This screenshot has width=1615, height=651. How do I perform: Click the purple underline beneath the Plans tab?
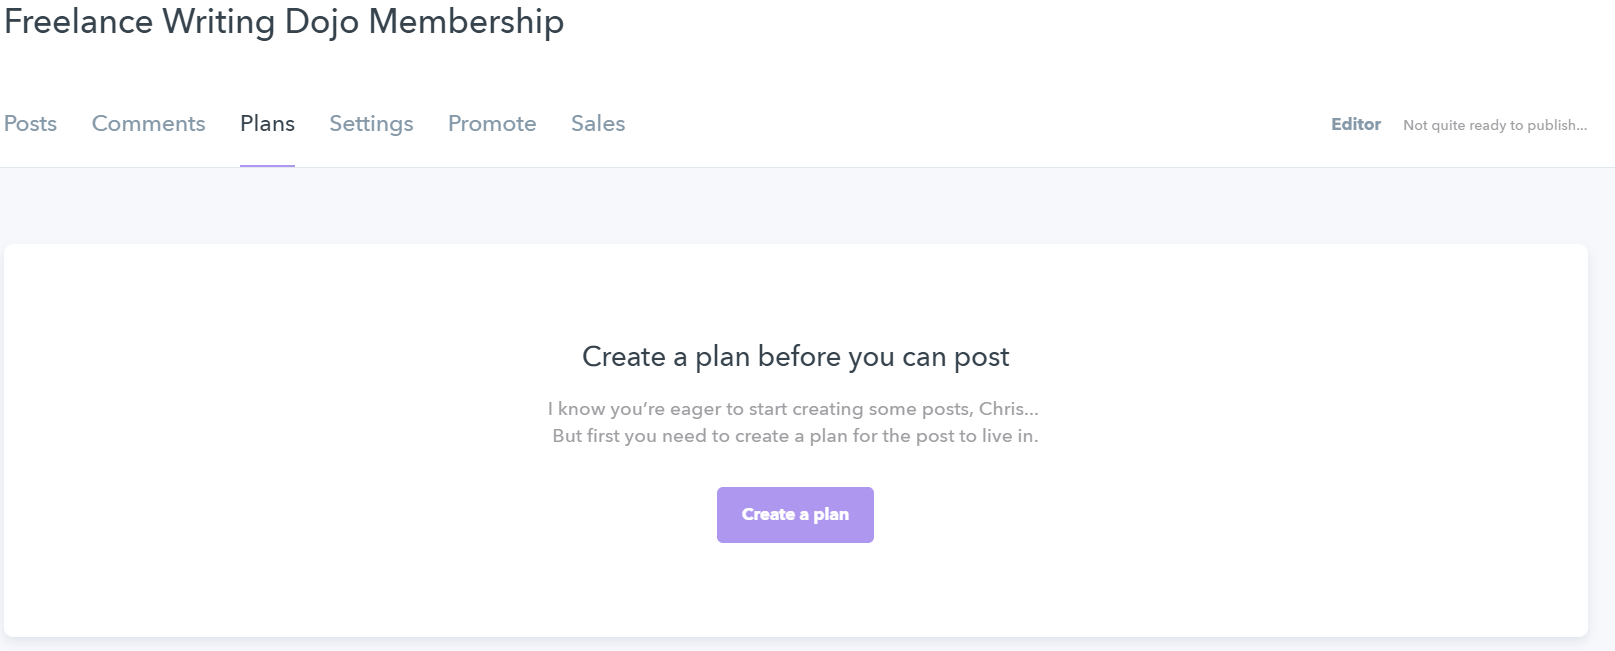[x=267, y=166]
